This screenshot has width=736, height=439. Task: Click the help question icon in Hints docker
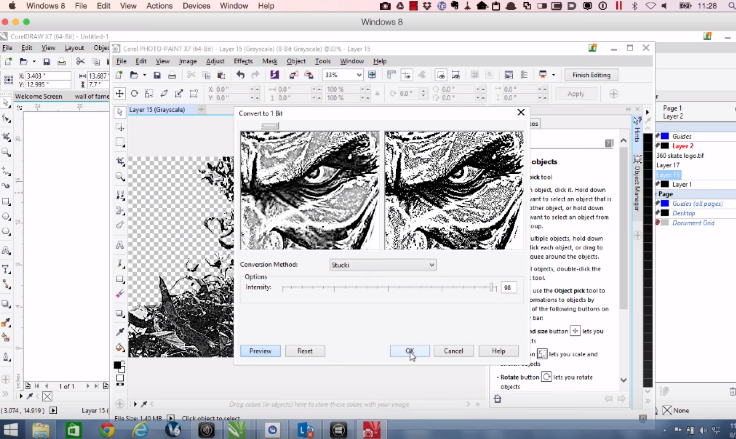609,143
